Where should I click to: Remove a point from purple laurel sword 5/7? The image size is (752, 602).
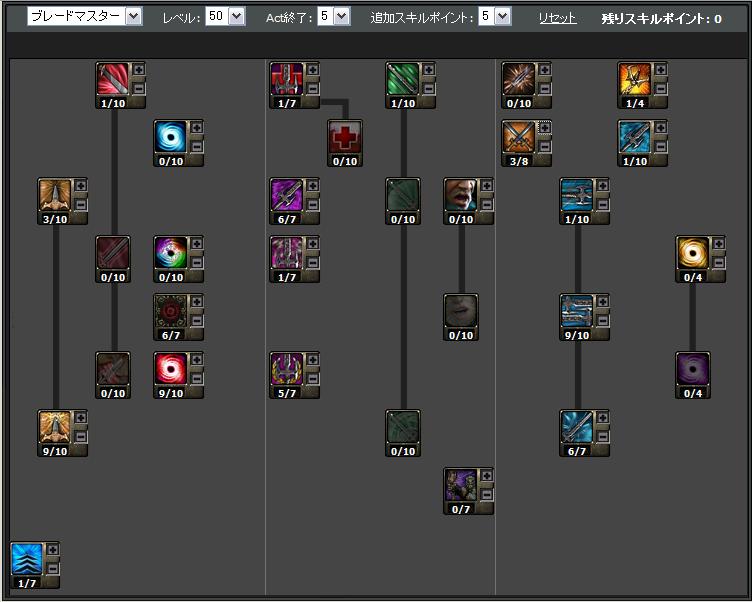(313, 378)
